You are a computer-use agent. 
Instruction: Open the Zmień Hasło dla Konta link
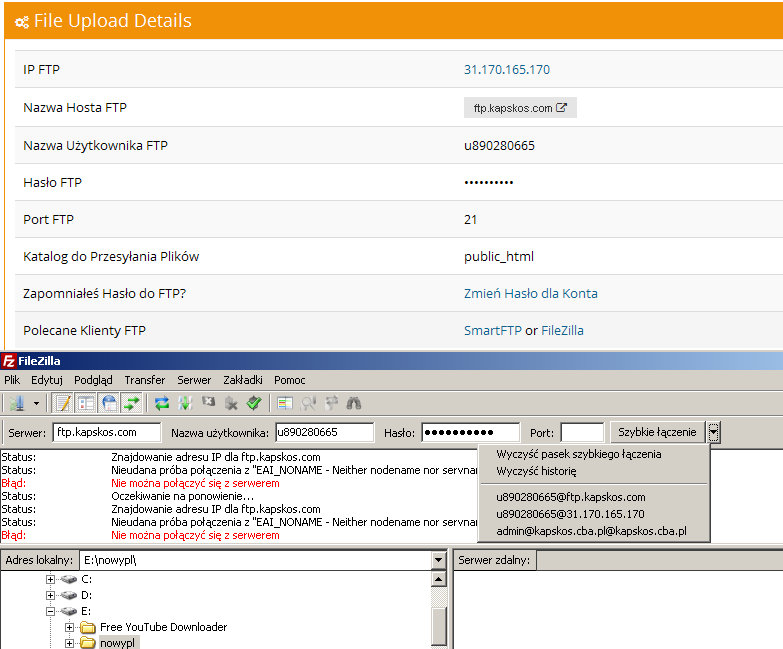(531, 293)
